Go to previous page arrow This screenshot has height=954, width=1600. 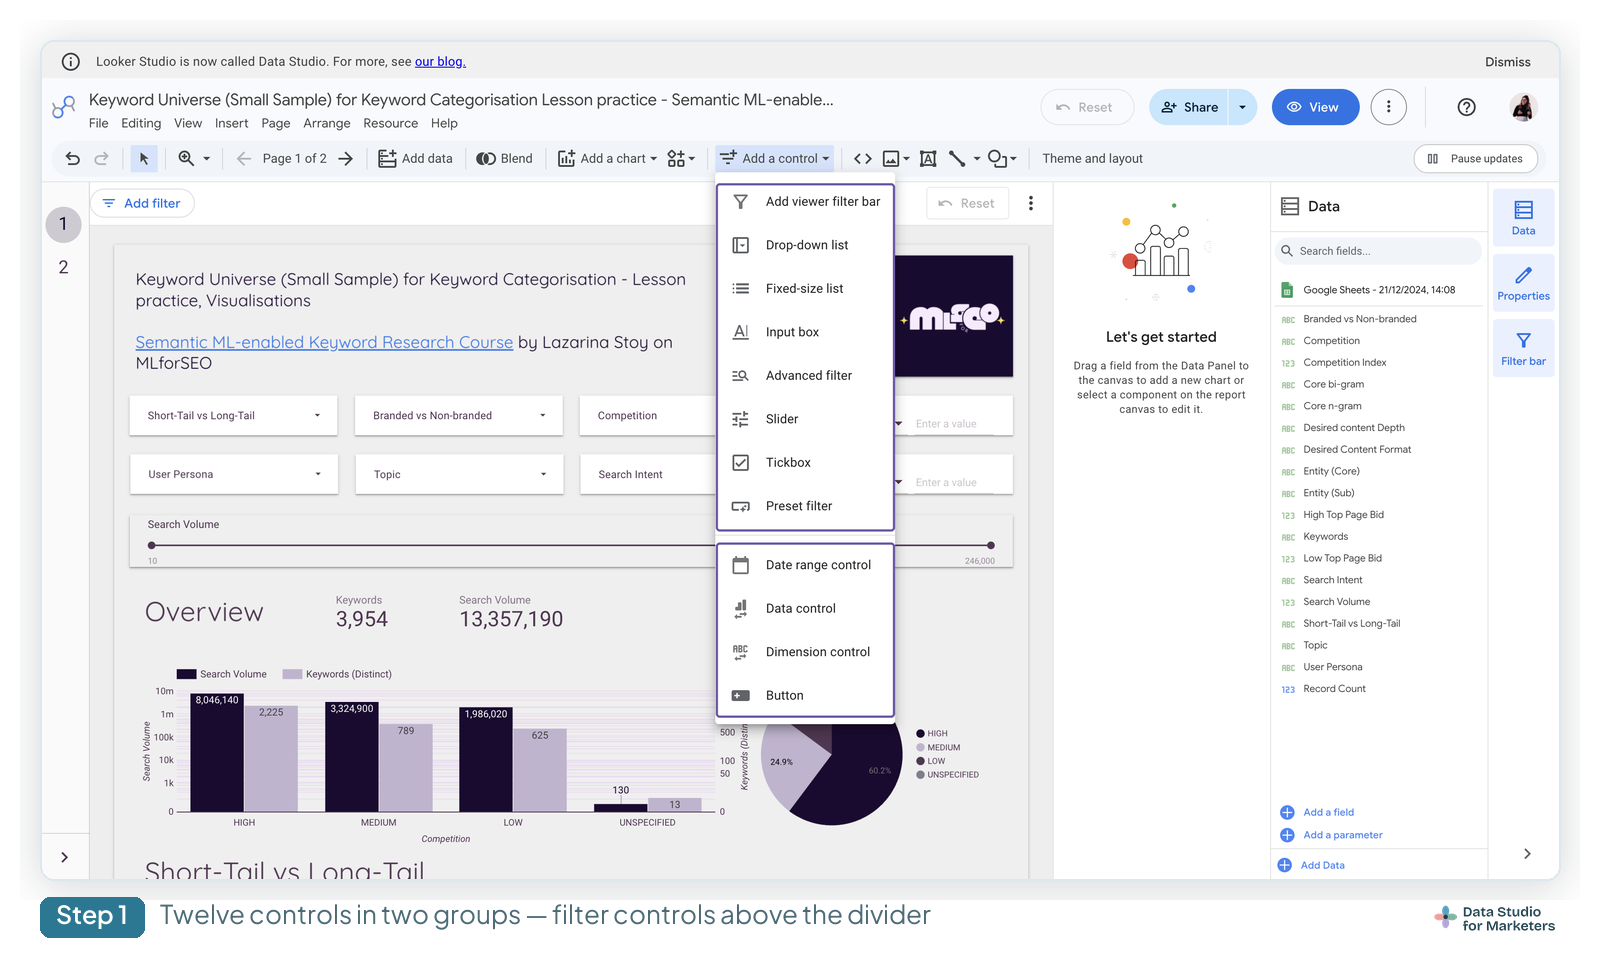click(x=243, y=158)
